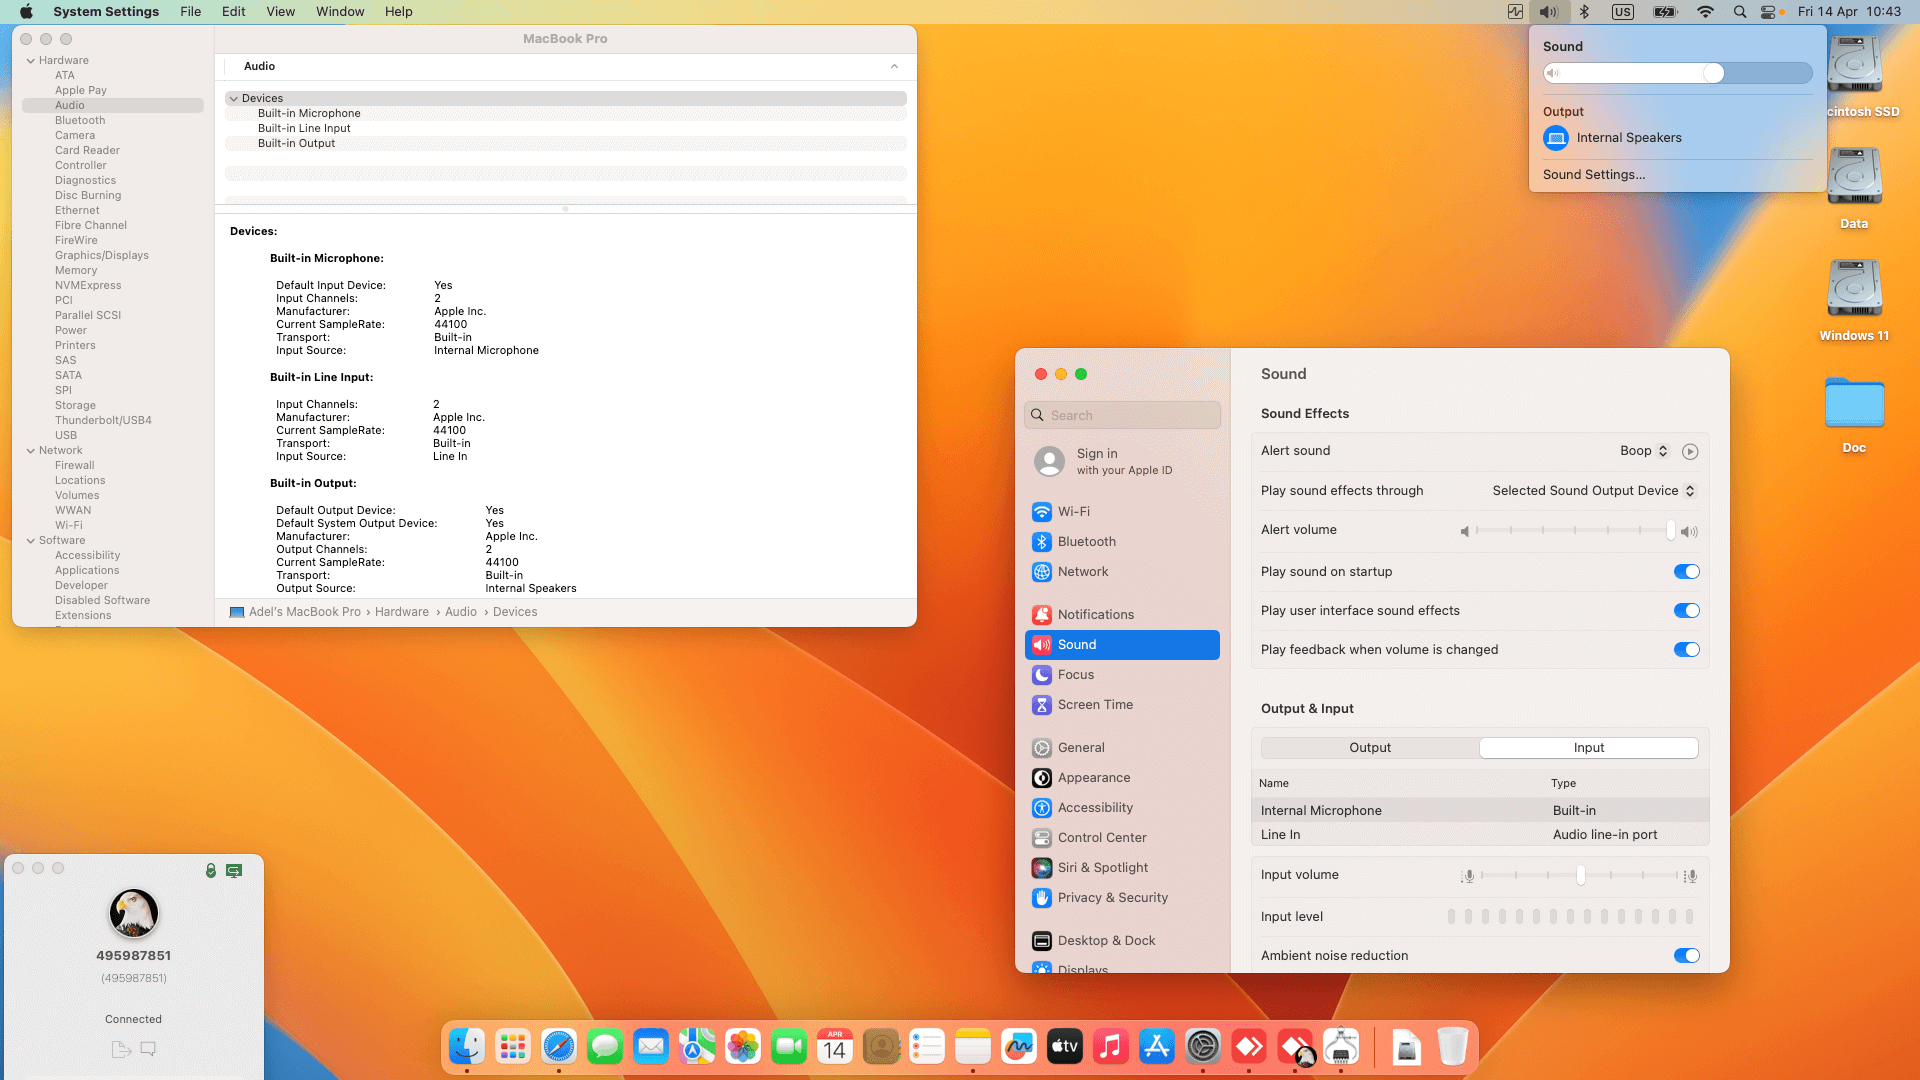Click the Input volume slider
The height and width of the screenshot is (1080, 1920).
[1580, 876]
